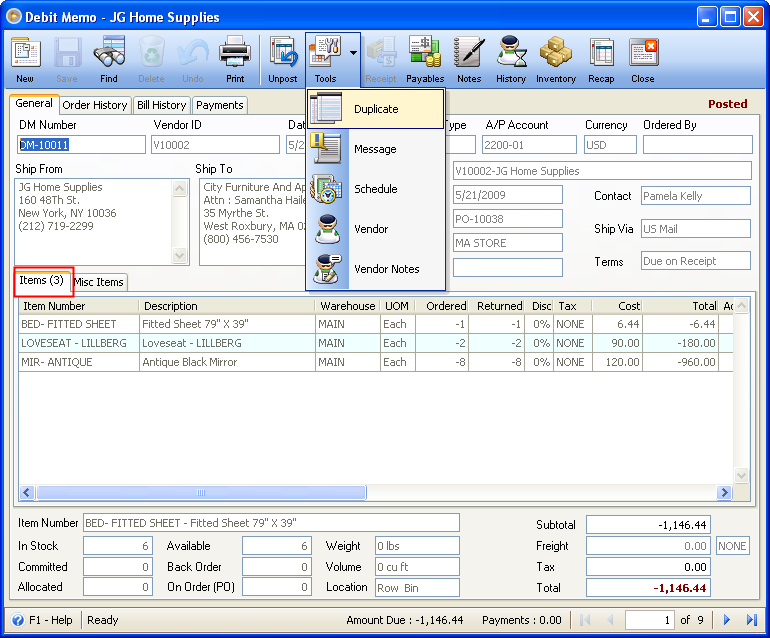This screenshot has height=638, width=770.
Task: Select the Misc Items tab
Action: pyautogui.click(x=99, y=282)
